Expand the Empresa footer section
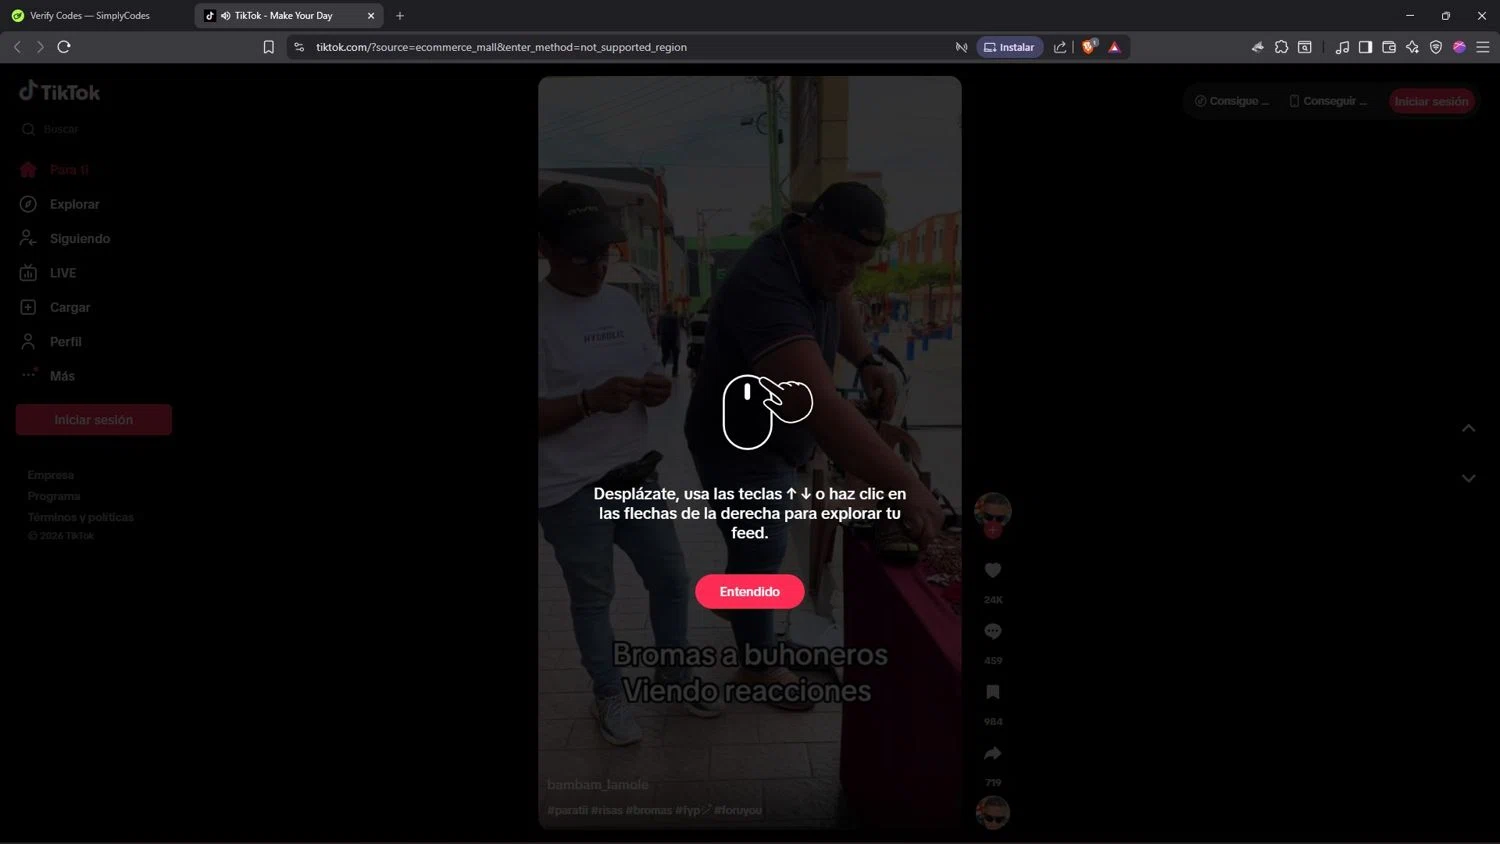 point(51,475)
